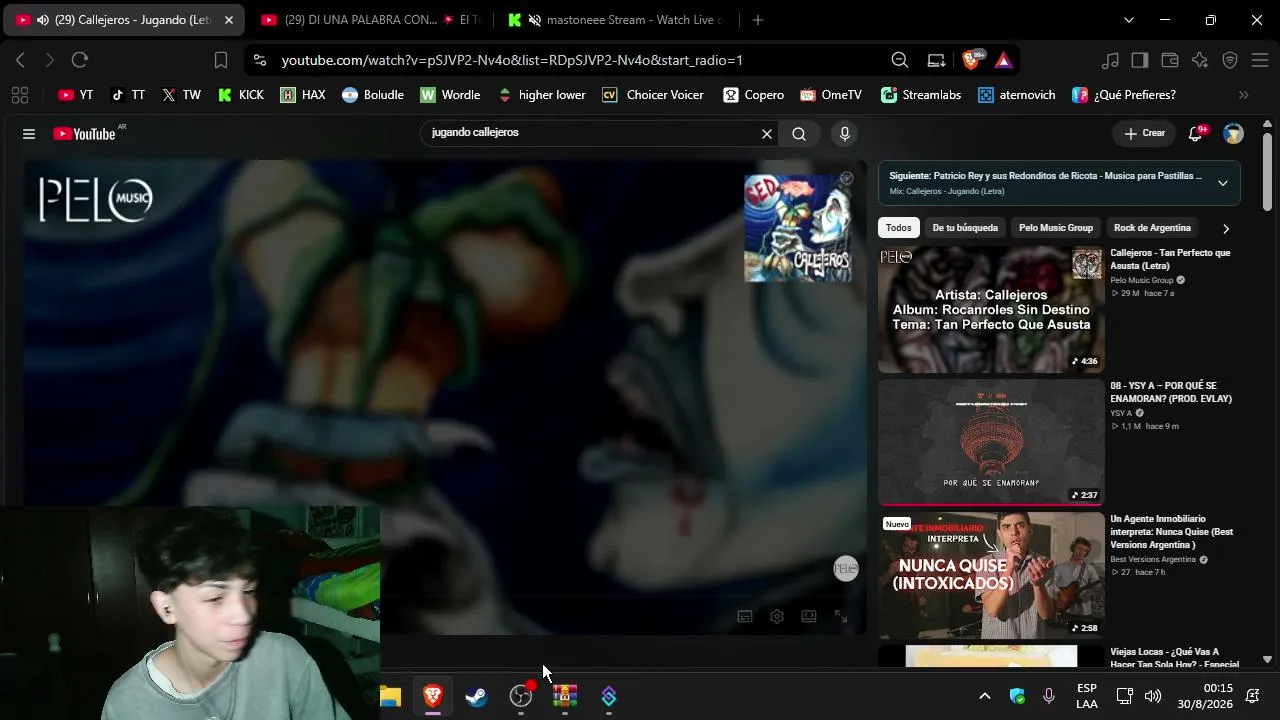
Task: Open the tab groups grid icon
Action: (x=19, y=95)
